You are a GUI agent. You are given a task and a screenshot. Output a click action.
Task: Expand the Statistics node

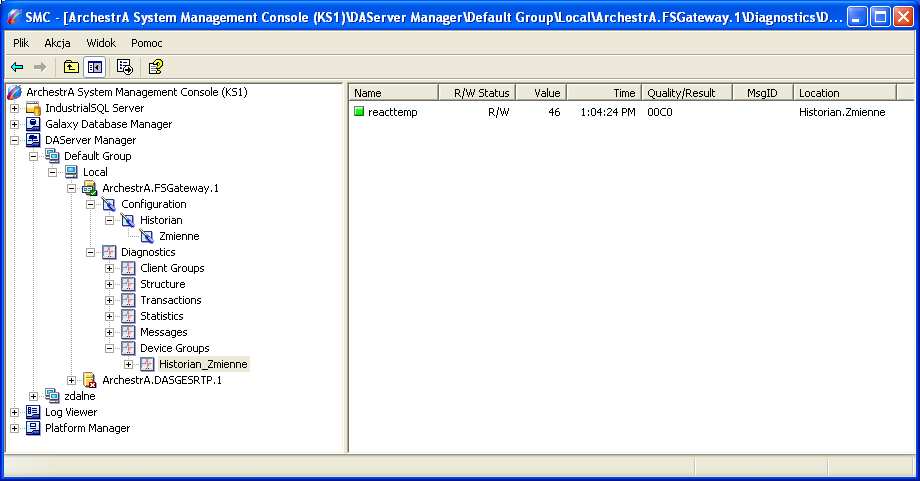click(x=109, y=316)
